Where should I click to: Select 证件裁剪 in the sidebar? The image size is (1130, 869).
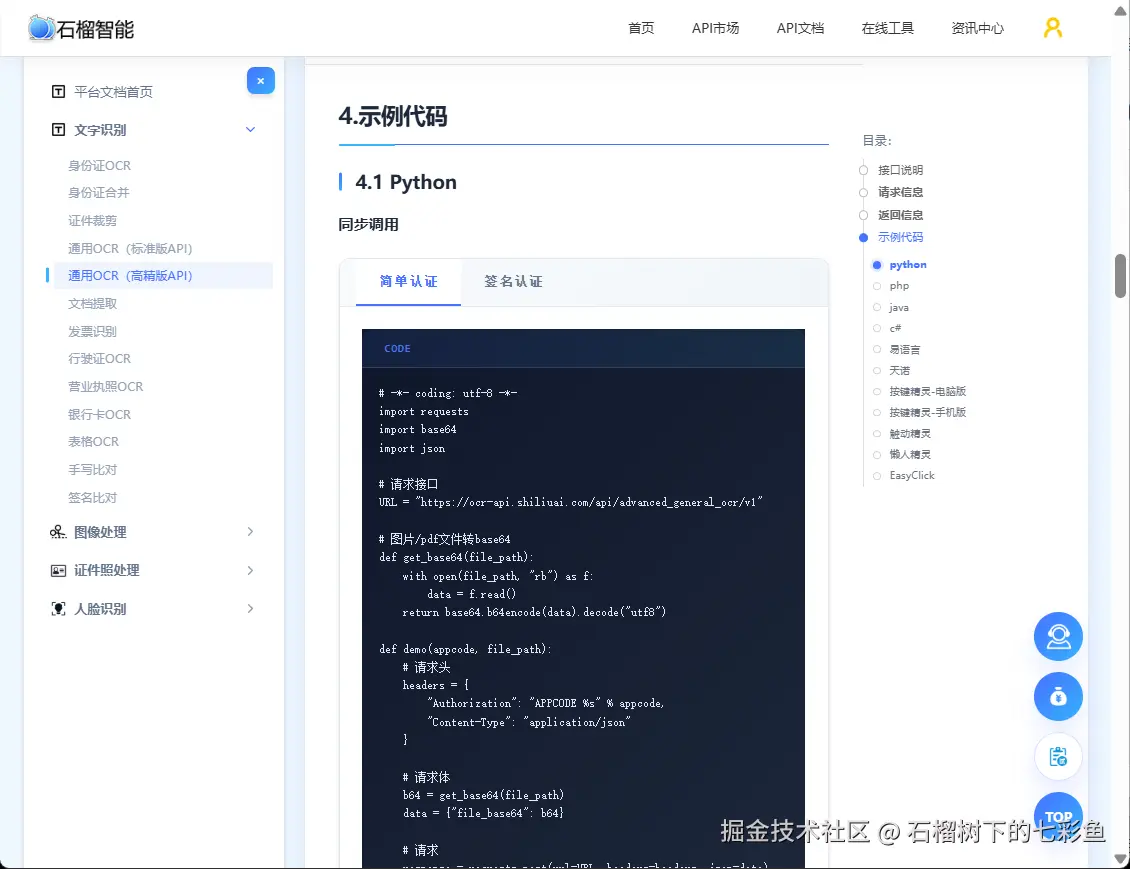(x=92, y=220)
